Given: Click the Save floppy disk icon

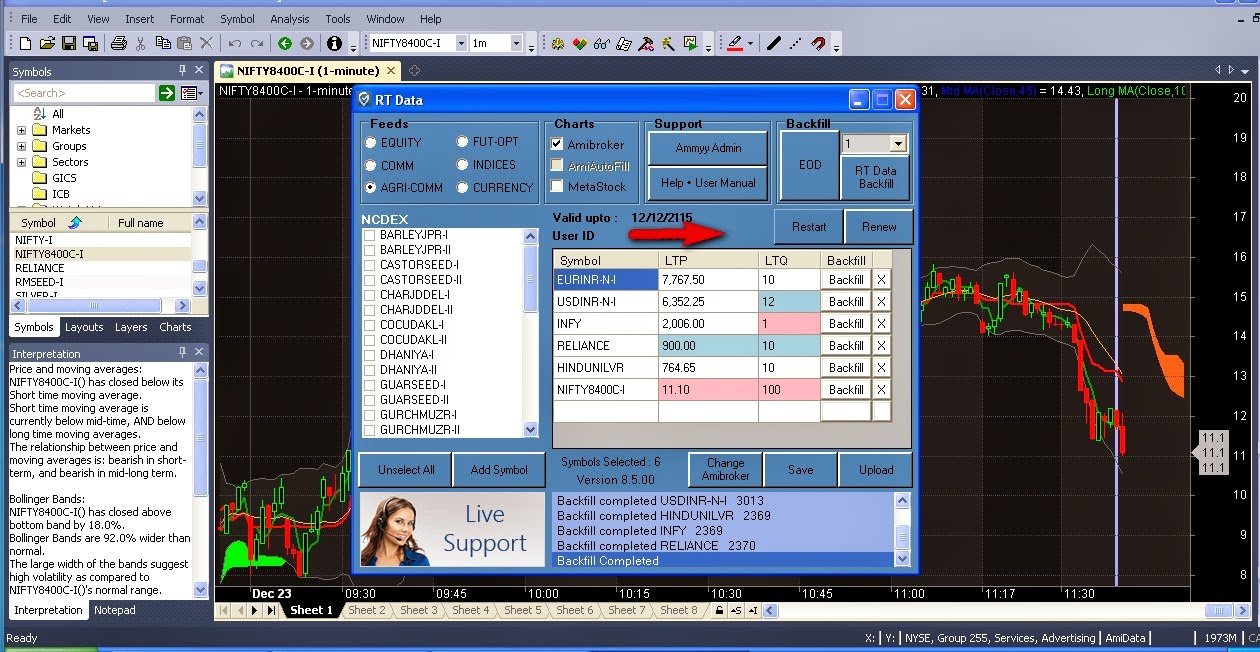Looking at the screenshot, I should click(x=69, y=44).
